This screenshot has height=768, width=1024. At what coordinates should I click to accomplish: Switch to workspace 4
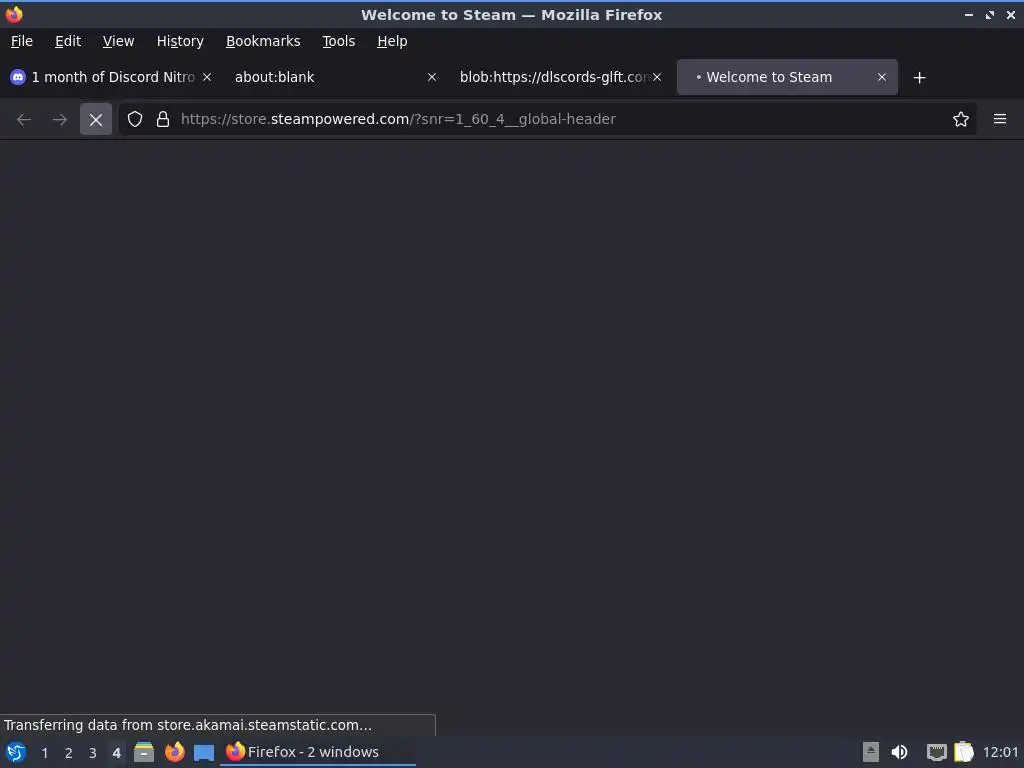(116, 753)
